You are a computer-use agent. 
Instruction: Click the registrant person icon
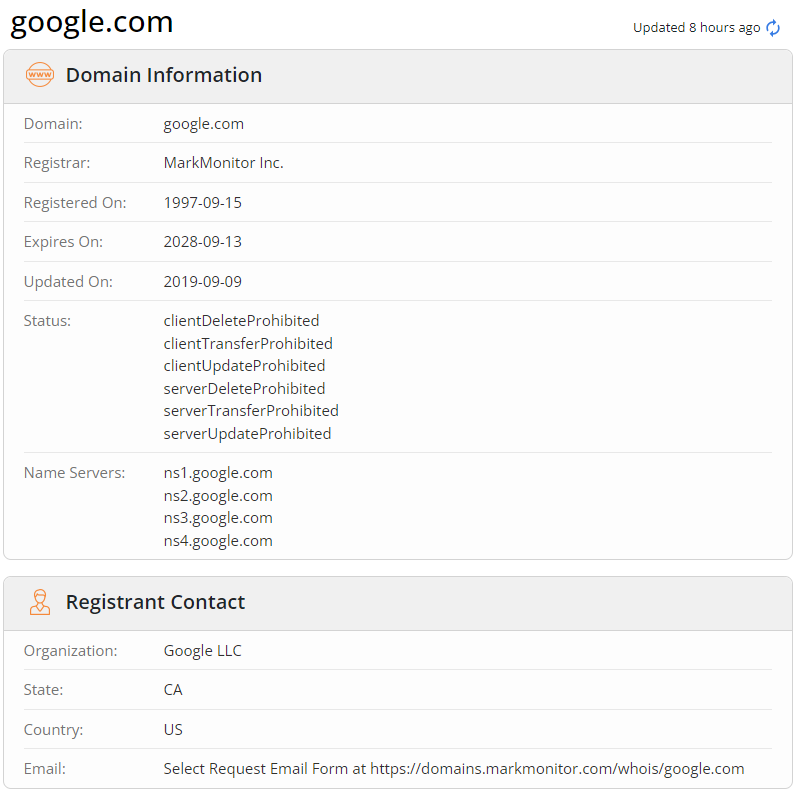click(40, 602)
